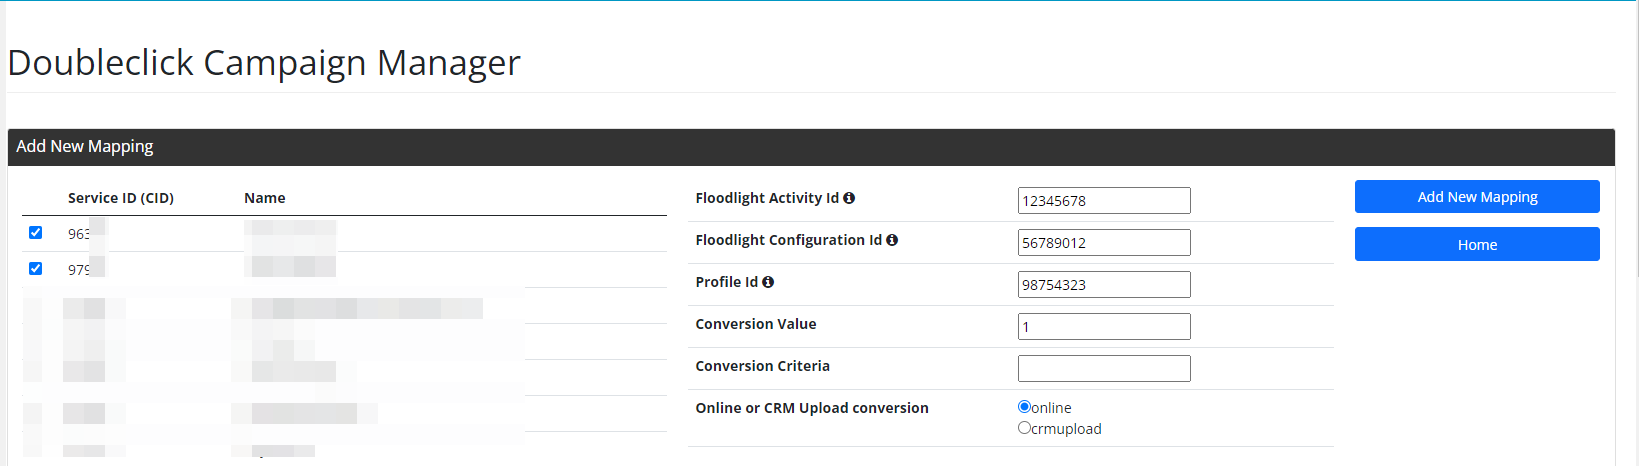Screen dimensions: 1639x466
Task: Click the Floodlight Activity Id info icon
Action: point(849,198)
